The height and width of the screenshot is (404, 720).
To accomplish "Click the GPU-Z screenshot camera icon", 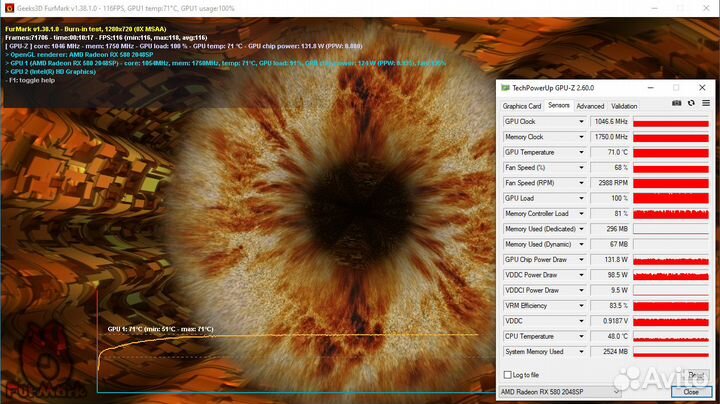I will point(677,105).
